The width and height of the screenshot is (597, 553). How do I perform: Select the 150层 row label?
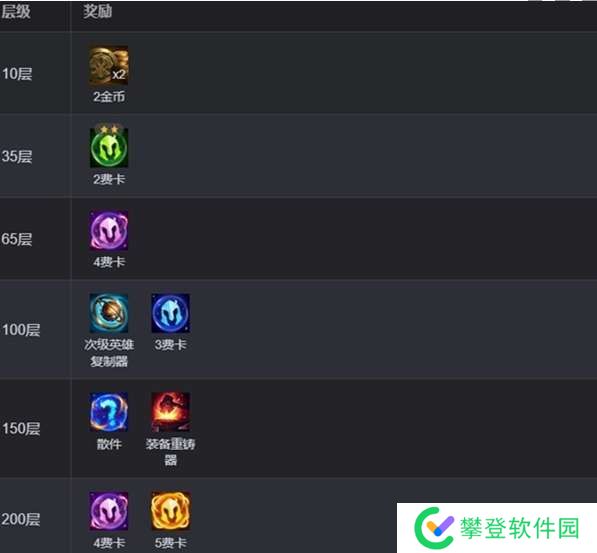(x=21, y=428)
